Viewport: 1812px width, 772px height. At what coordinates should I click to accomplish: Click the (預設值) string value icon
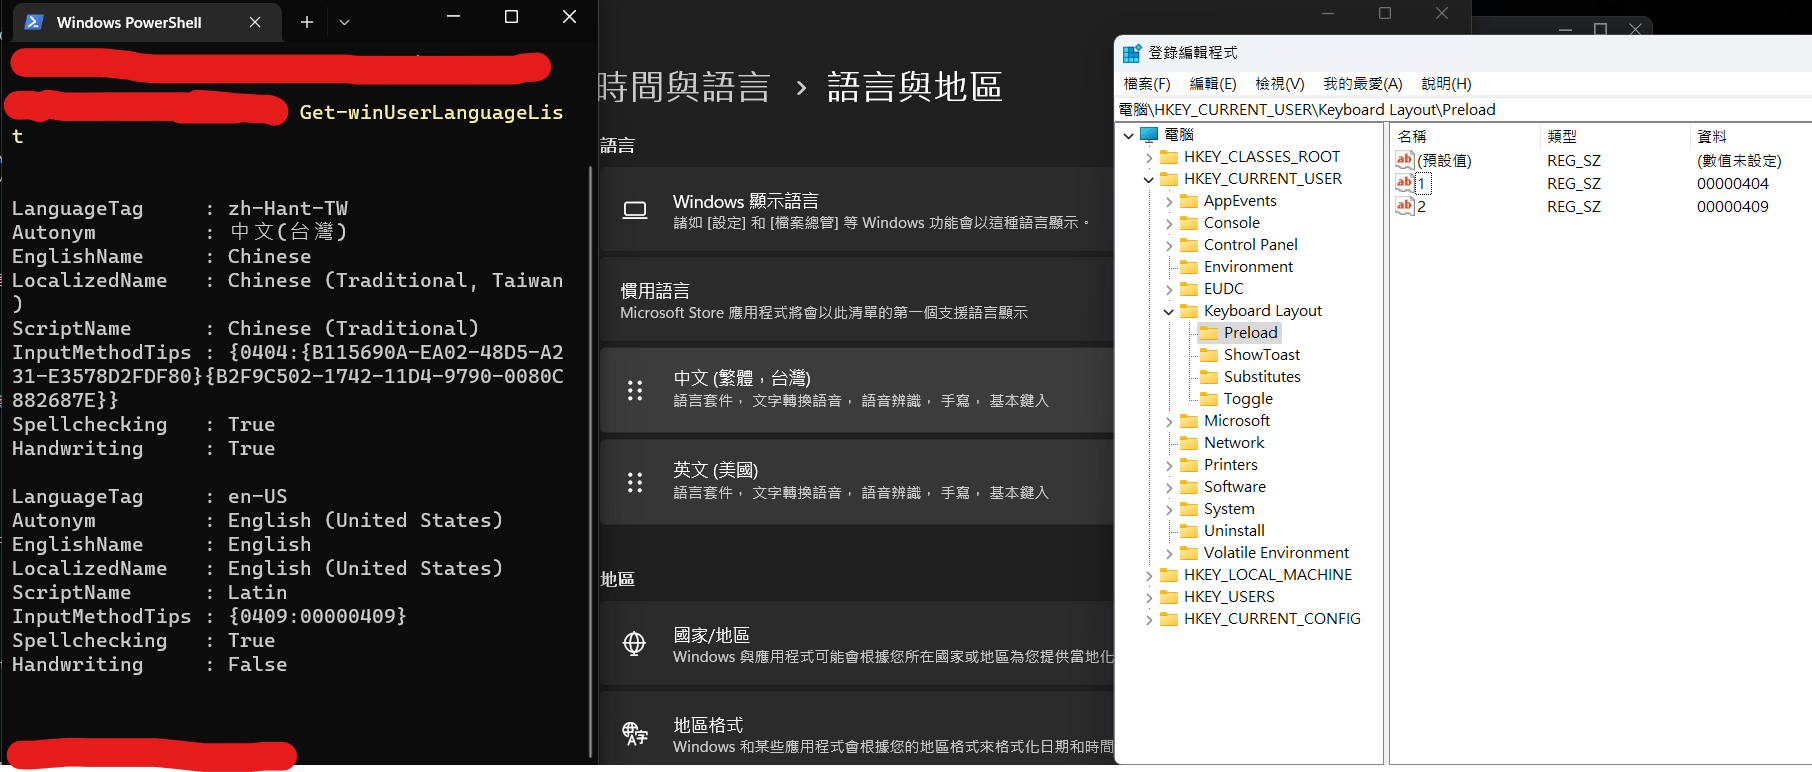1405,160
